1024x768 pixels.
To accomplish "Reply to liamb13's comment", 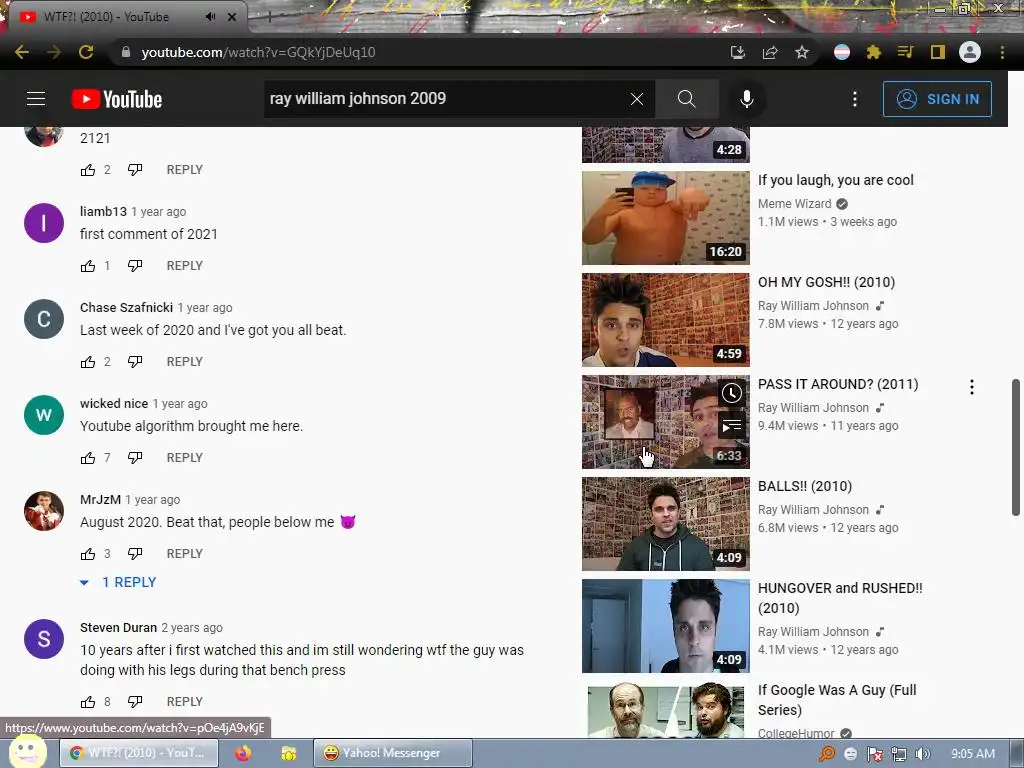I will 185,266.
